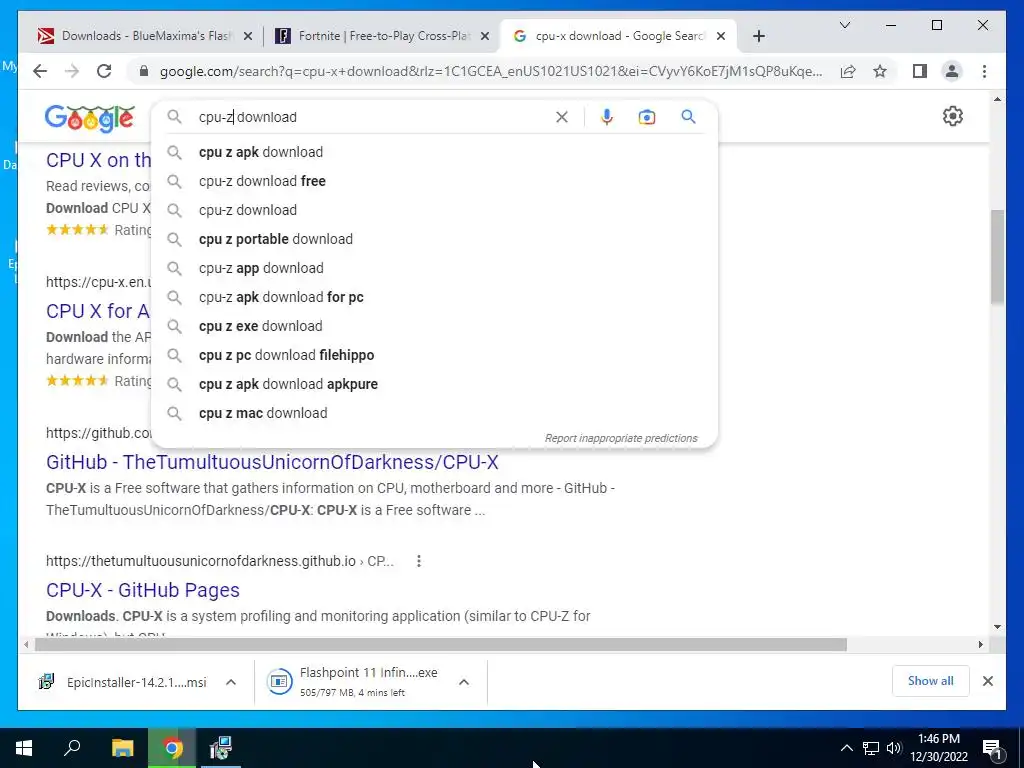Open Windows Start menu
The height and width of the screenshot is (768, 1024).
click(x=24, y=748)
